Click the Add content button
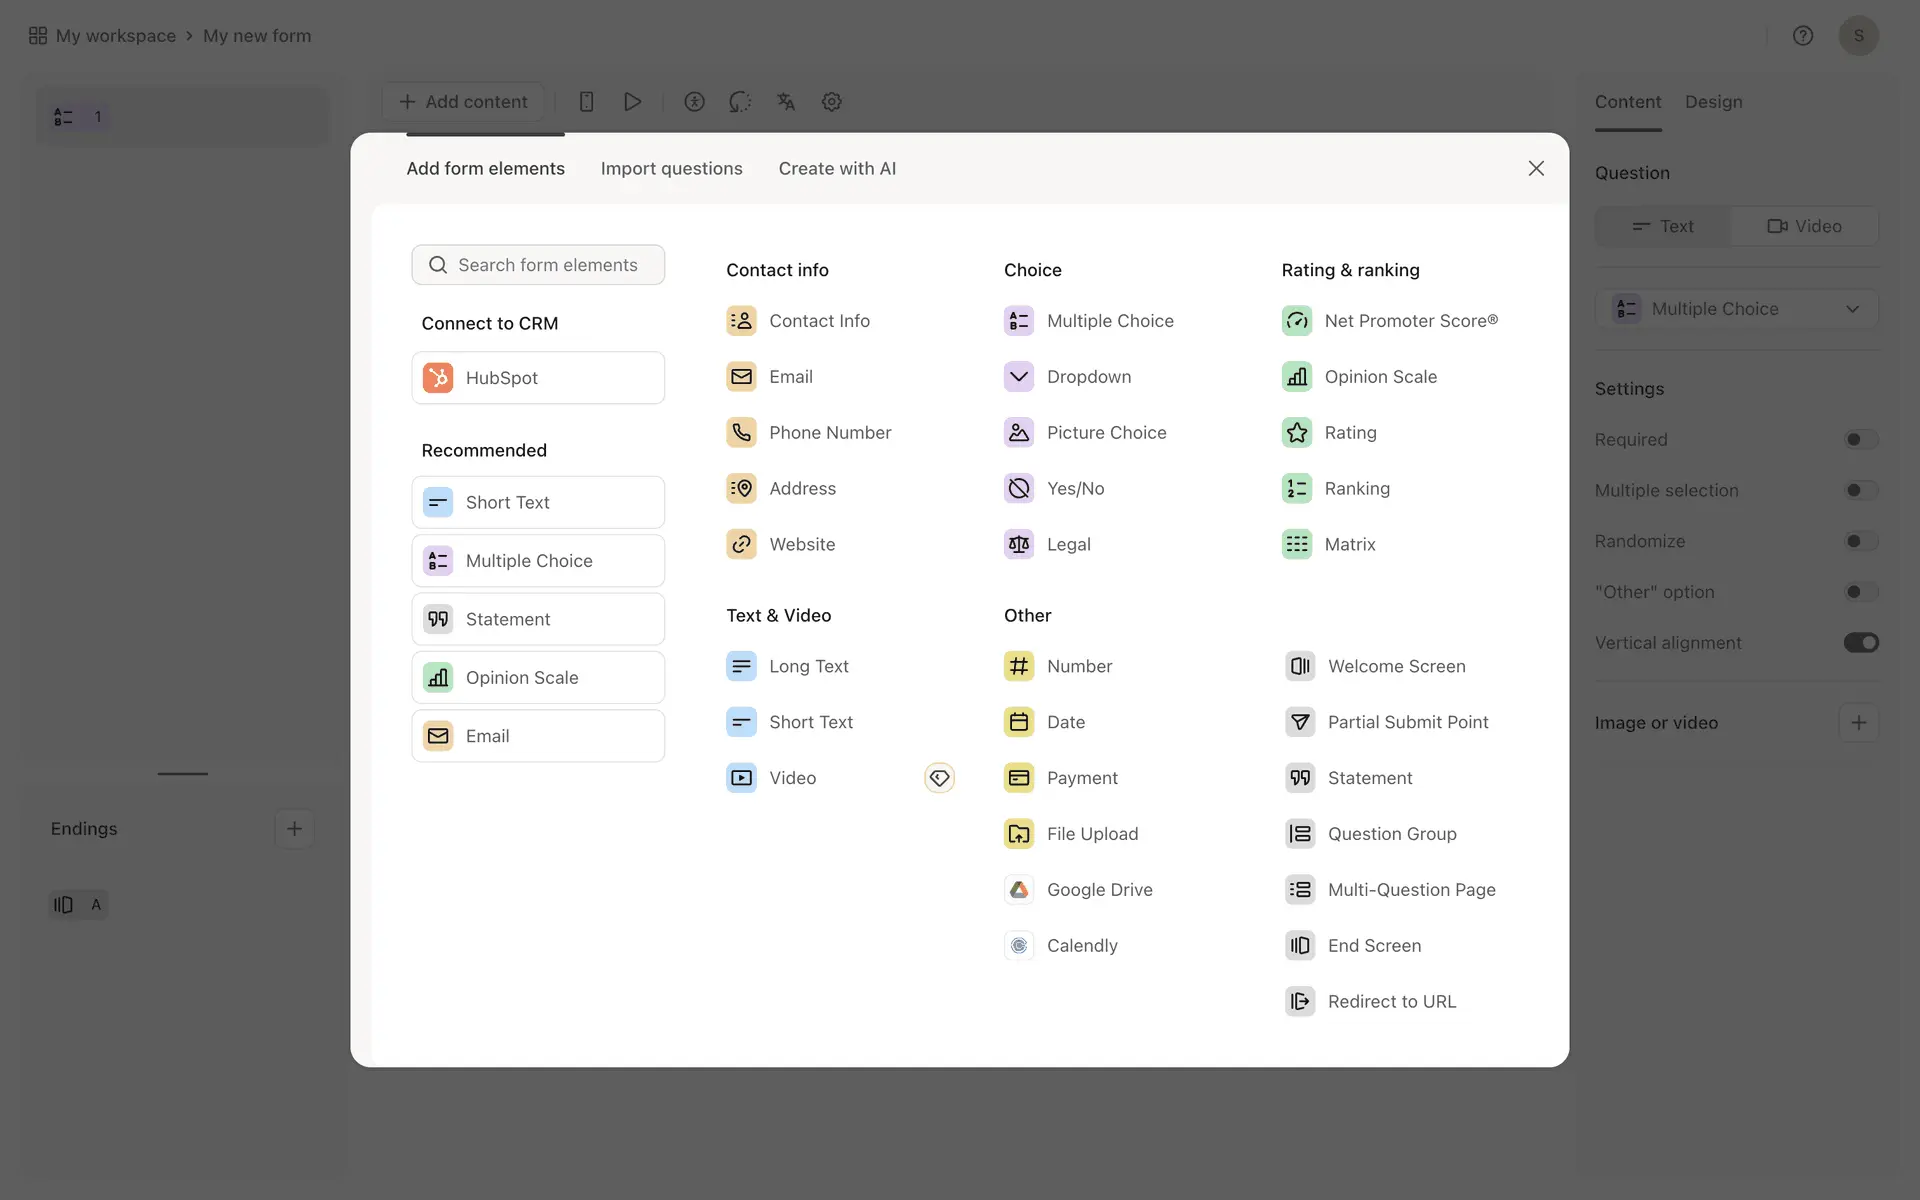 463,102
